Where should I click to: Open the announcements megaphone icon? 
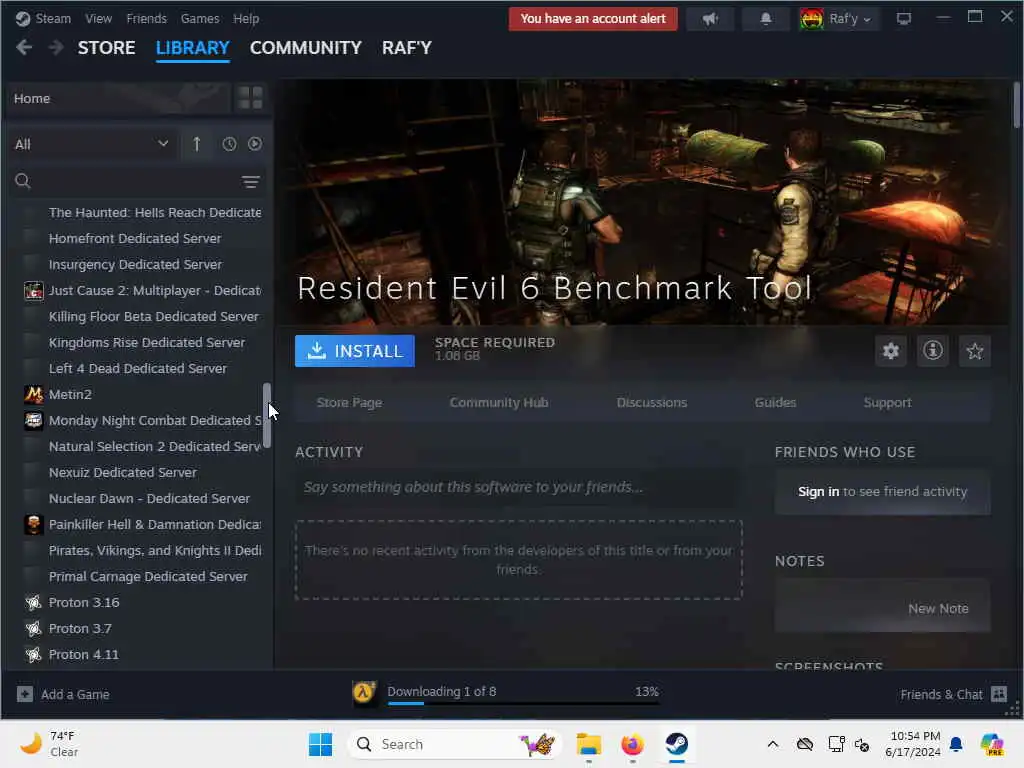710,19
